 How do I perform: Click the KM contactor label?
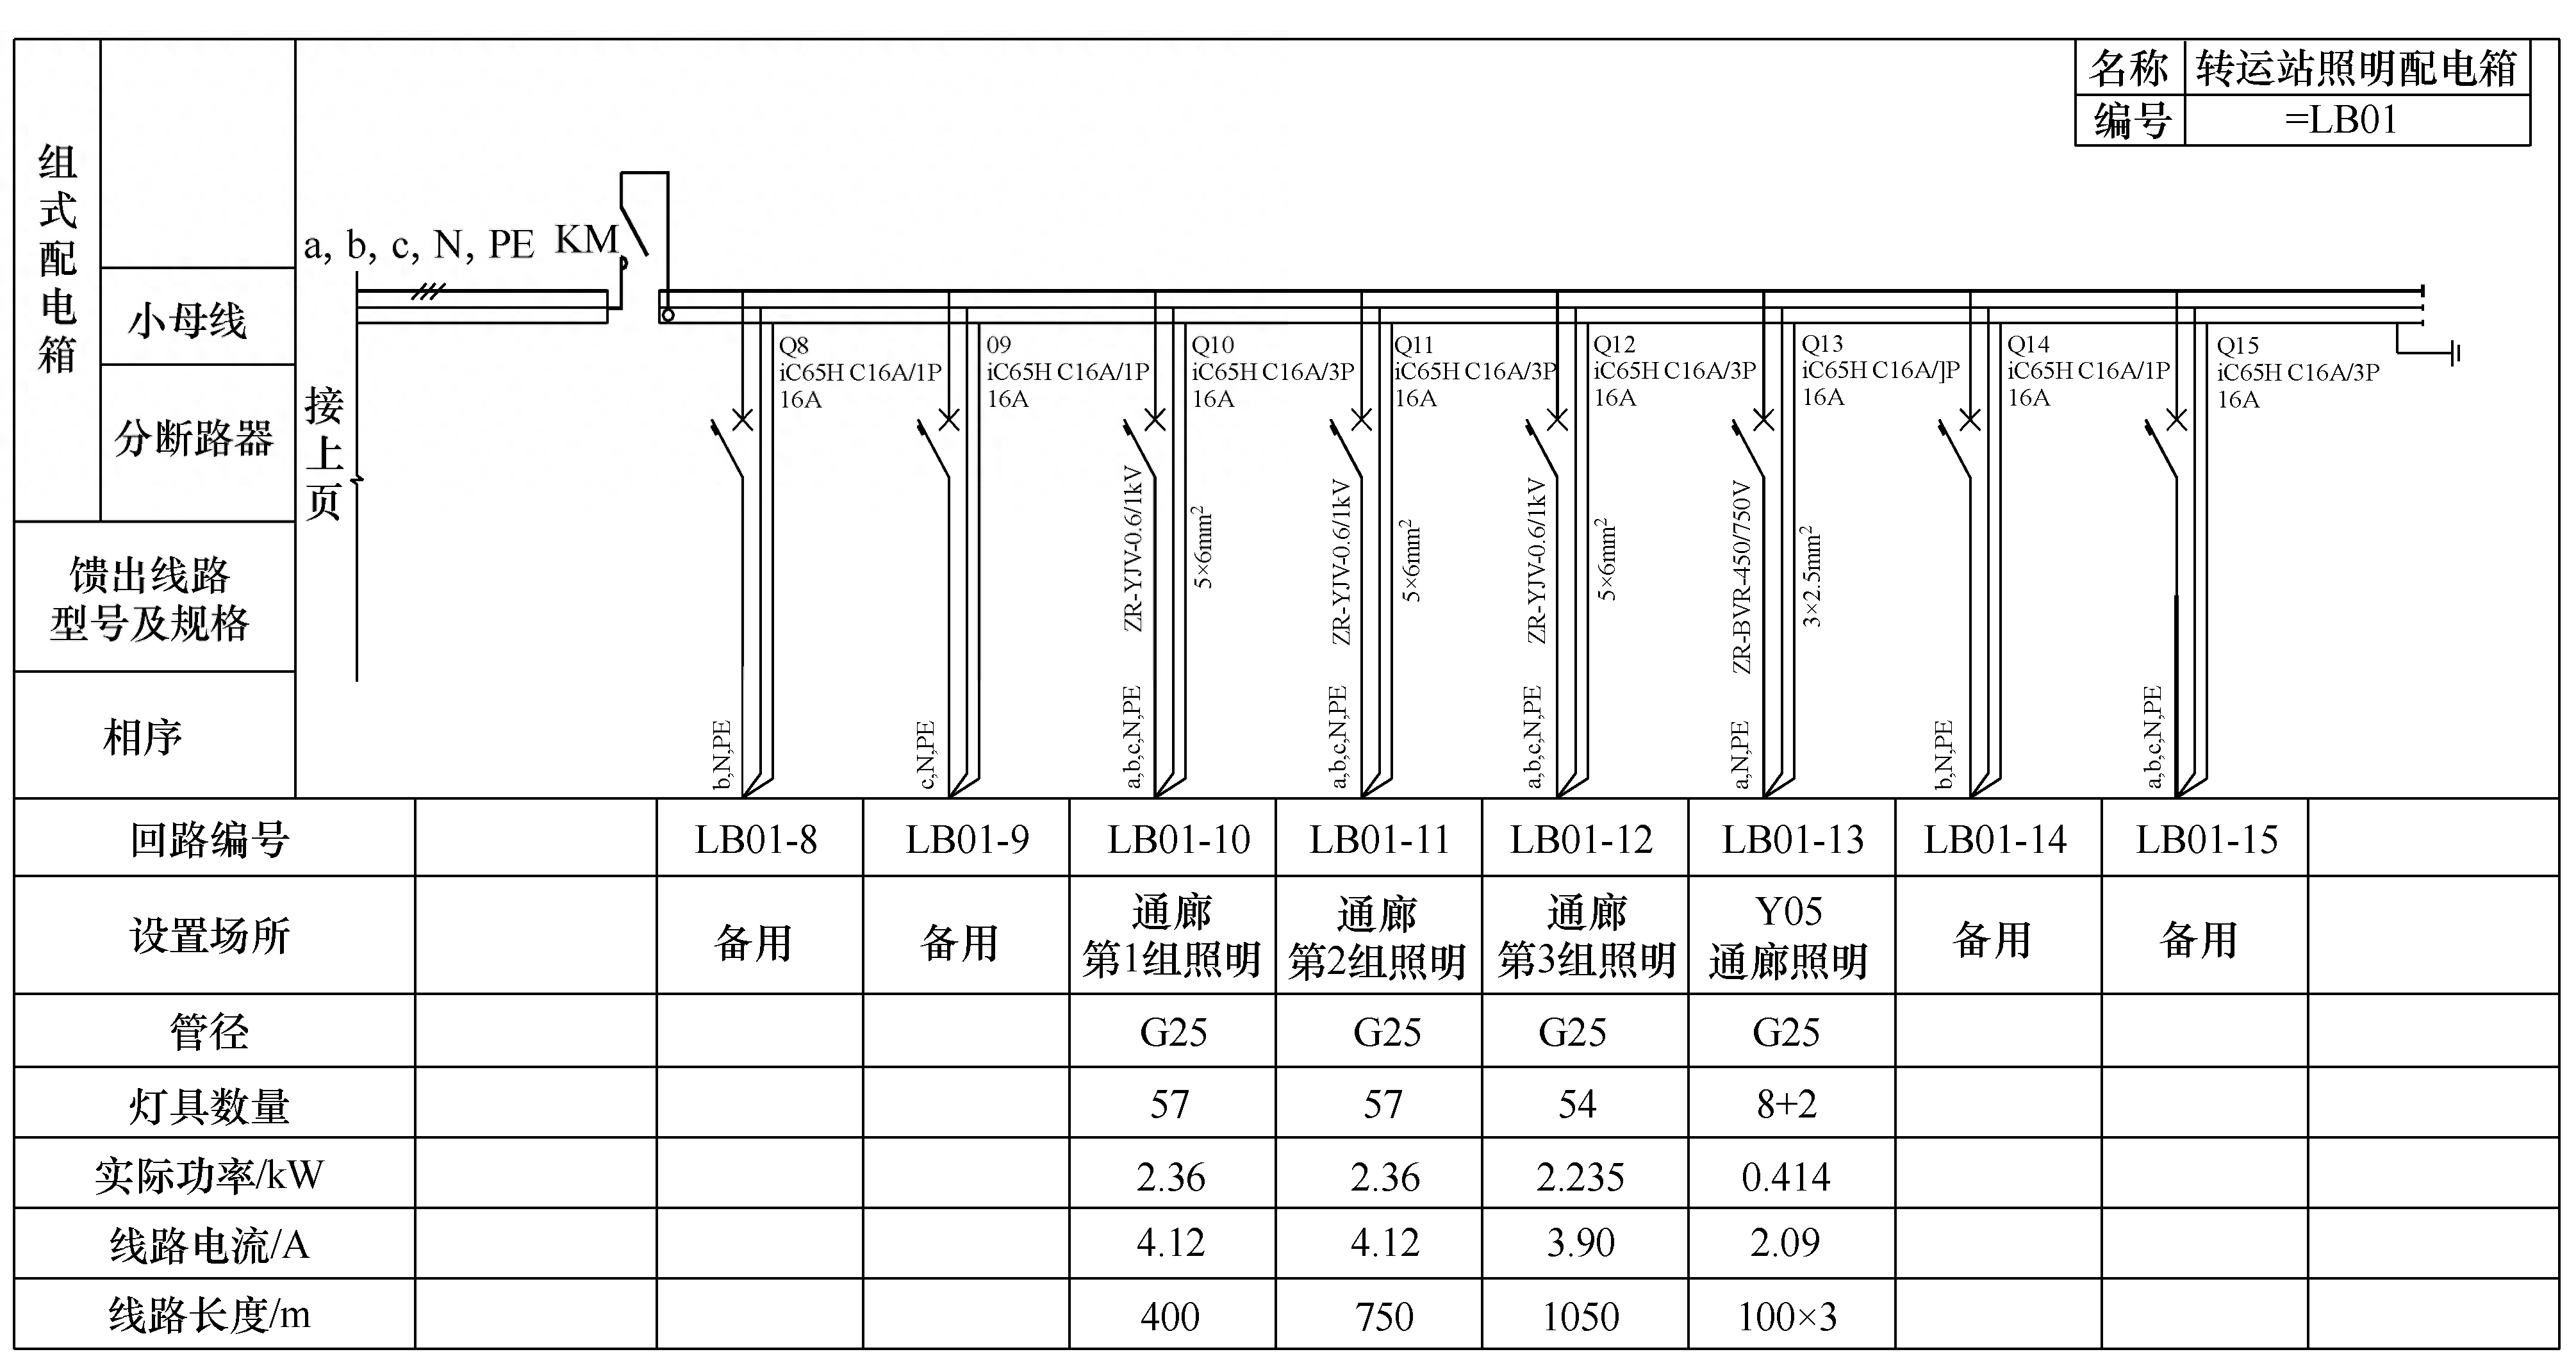pos(587,240)
